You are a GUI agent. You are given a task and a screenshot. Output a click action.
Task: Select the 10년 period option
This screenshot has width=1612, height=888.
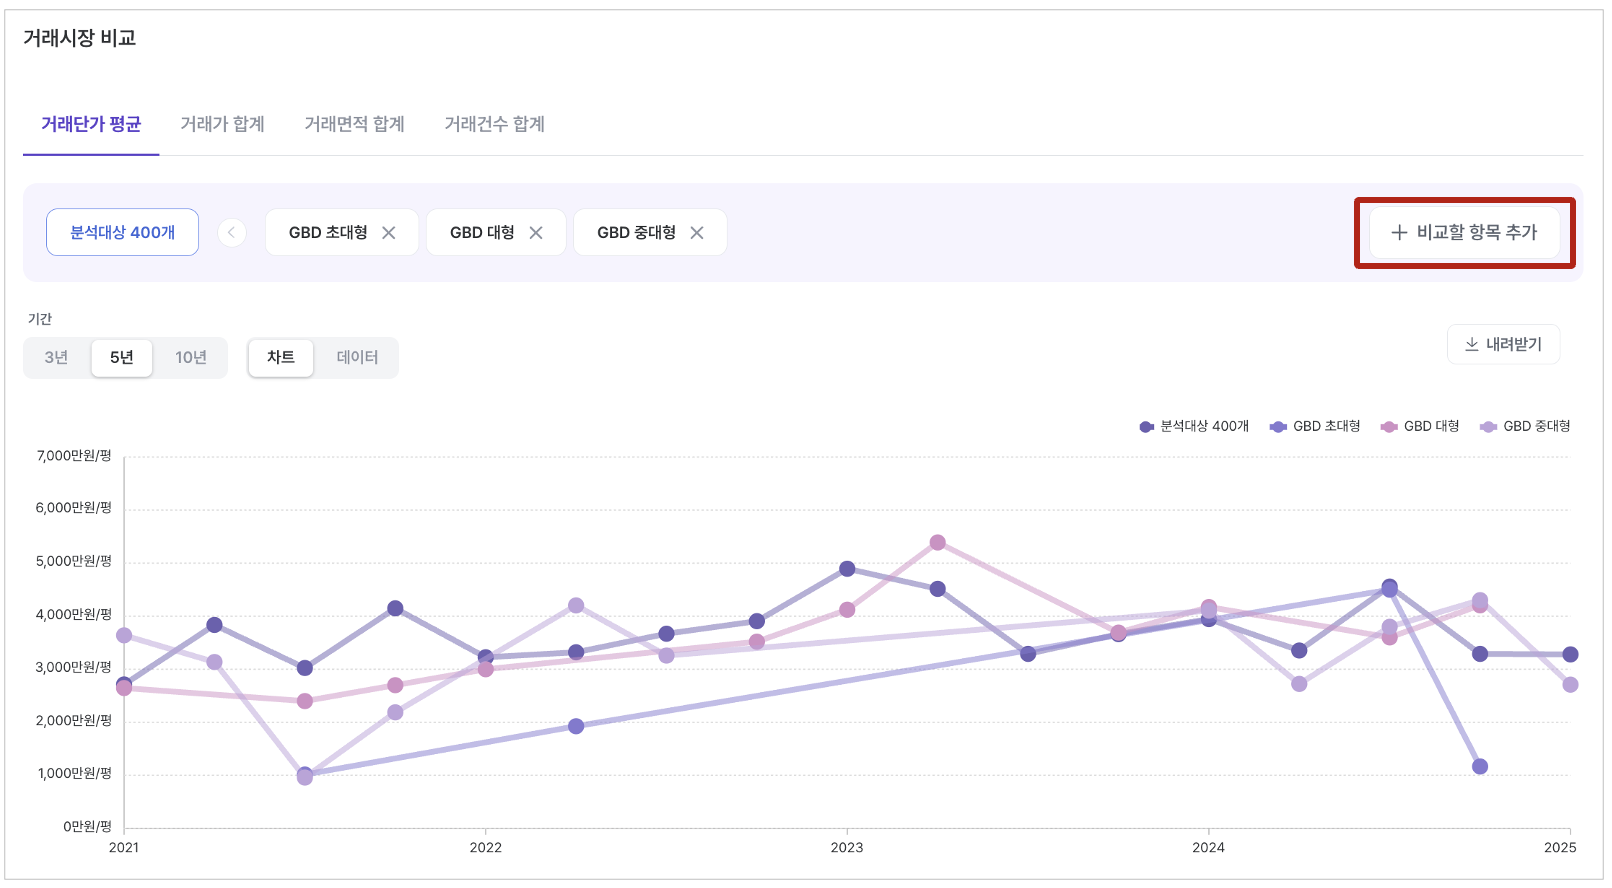[191, 358]
